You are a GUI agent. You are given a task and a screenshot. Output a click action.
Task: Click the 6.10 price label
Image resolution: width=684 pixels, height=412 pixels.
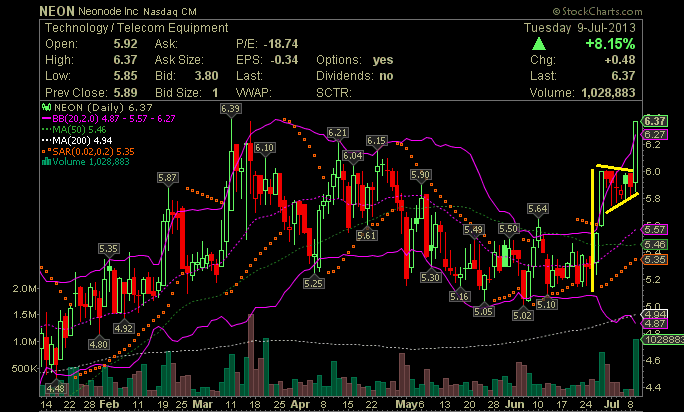264,148
